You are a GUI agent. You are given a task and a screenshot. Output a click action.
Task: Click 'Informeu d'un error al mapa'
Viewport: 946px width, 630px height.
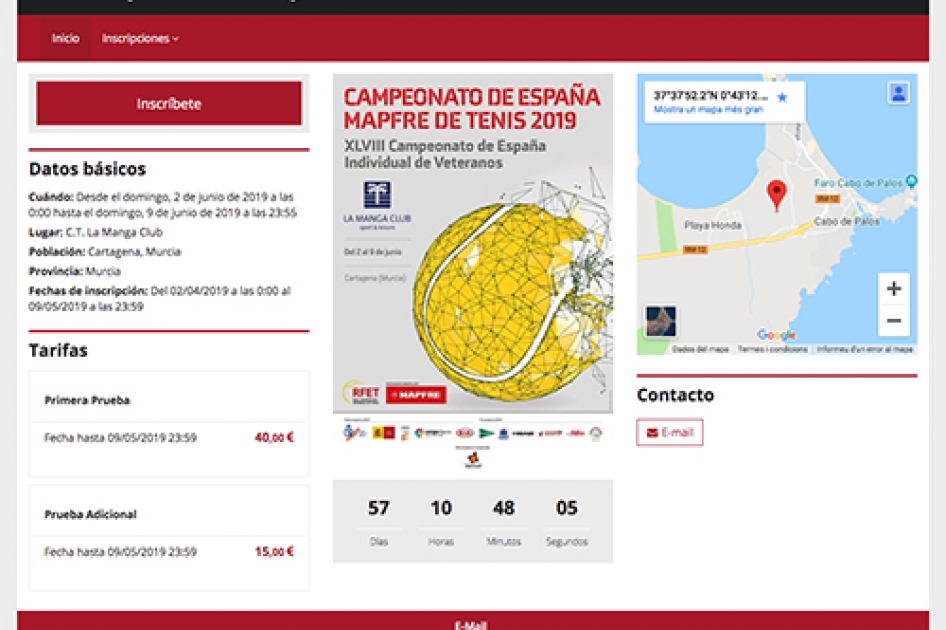coord(865,349)
